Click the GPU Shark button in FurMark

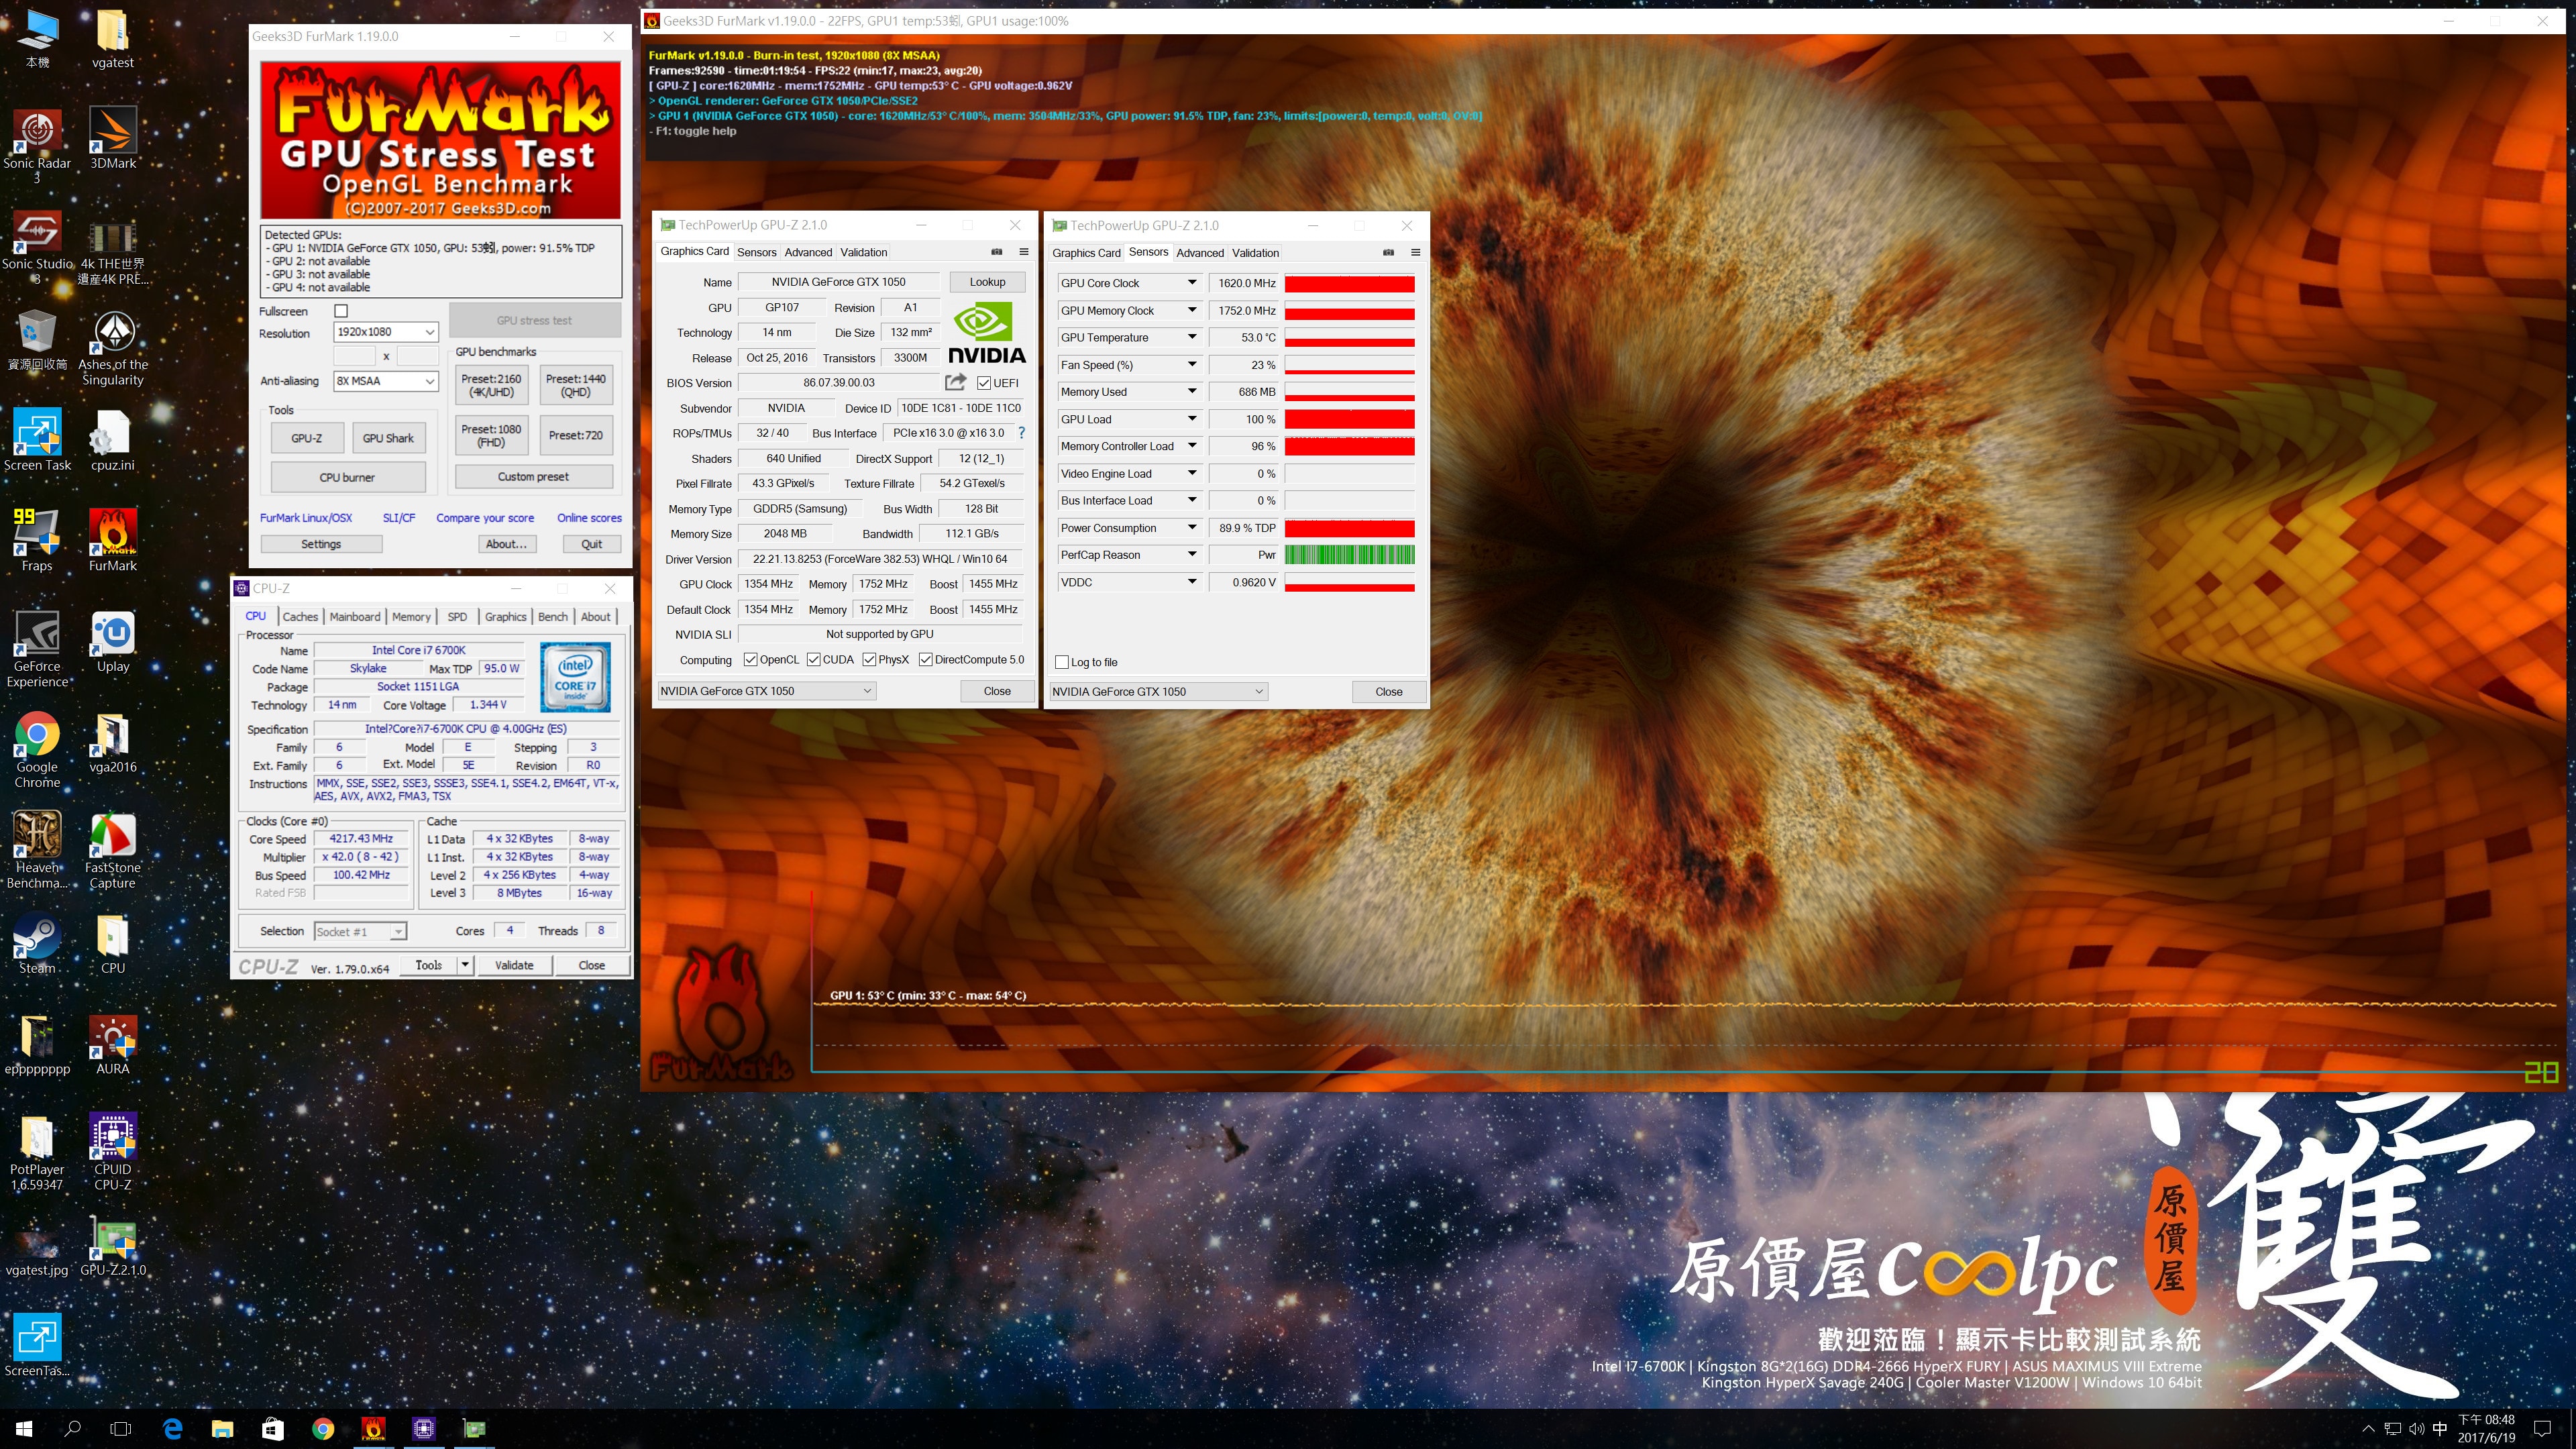(388, 438)
